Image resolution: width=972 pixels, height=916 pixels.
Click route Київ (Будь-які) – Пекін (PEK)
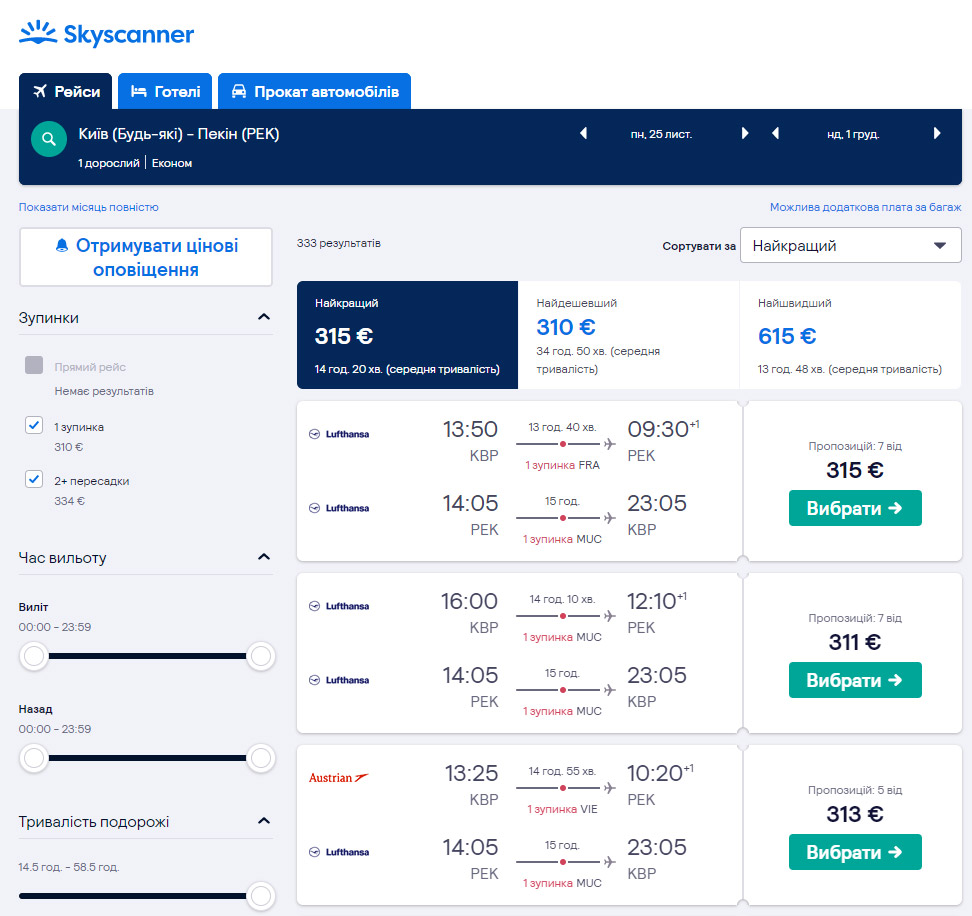pos(179,134)
